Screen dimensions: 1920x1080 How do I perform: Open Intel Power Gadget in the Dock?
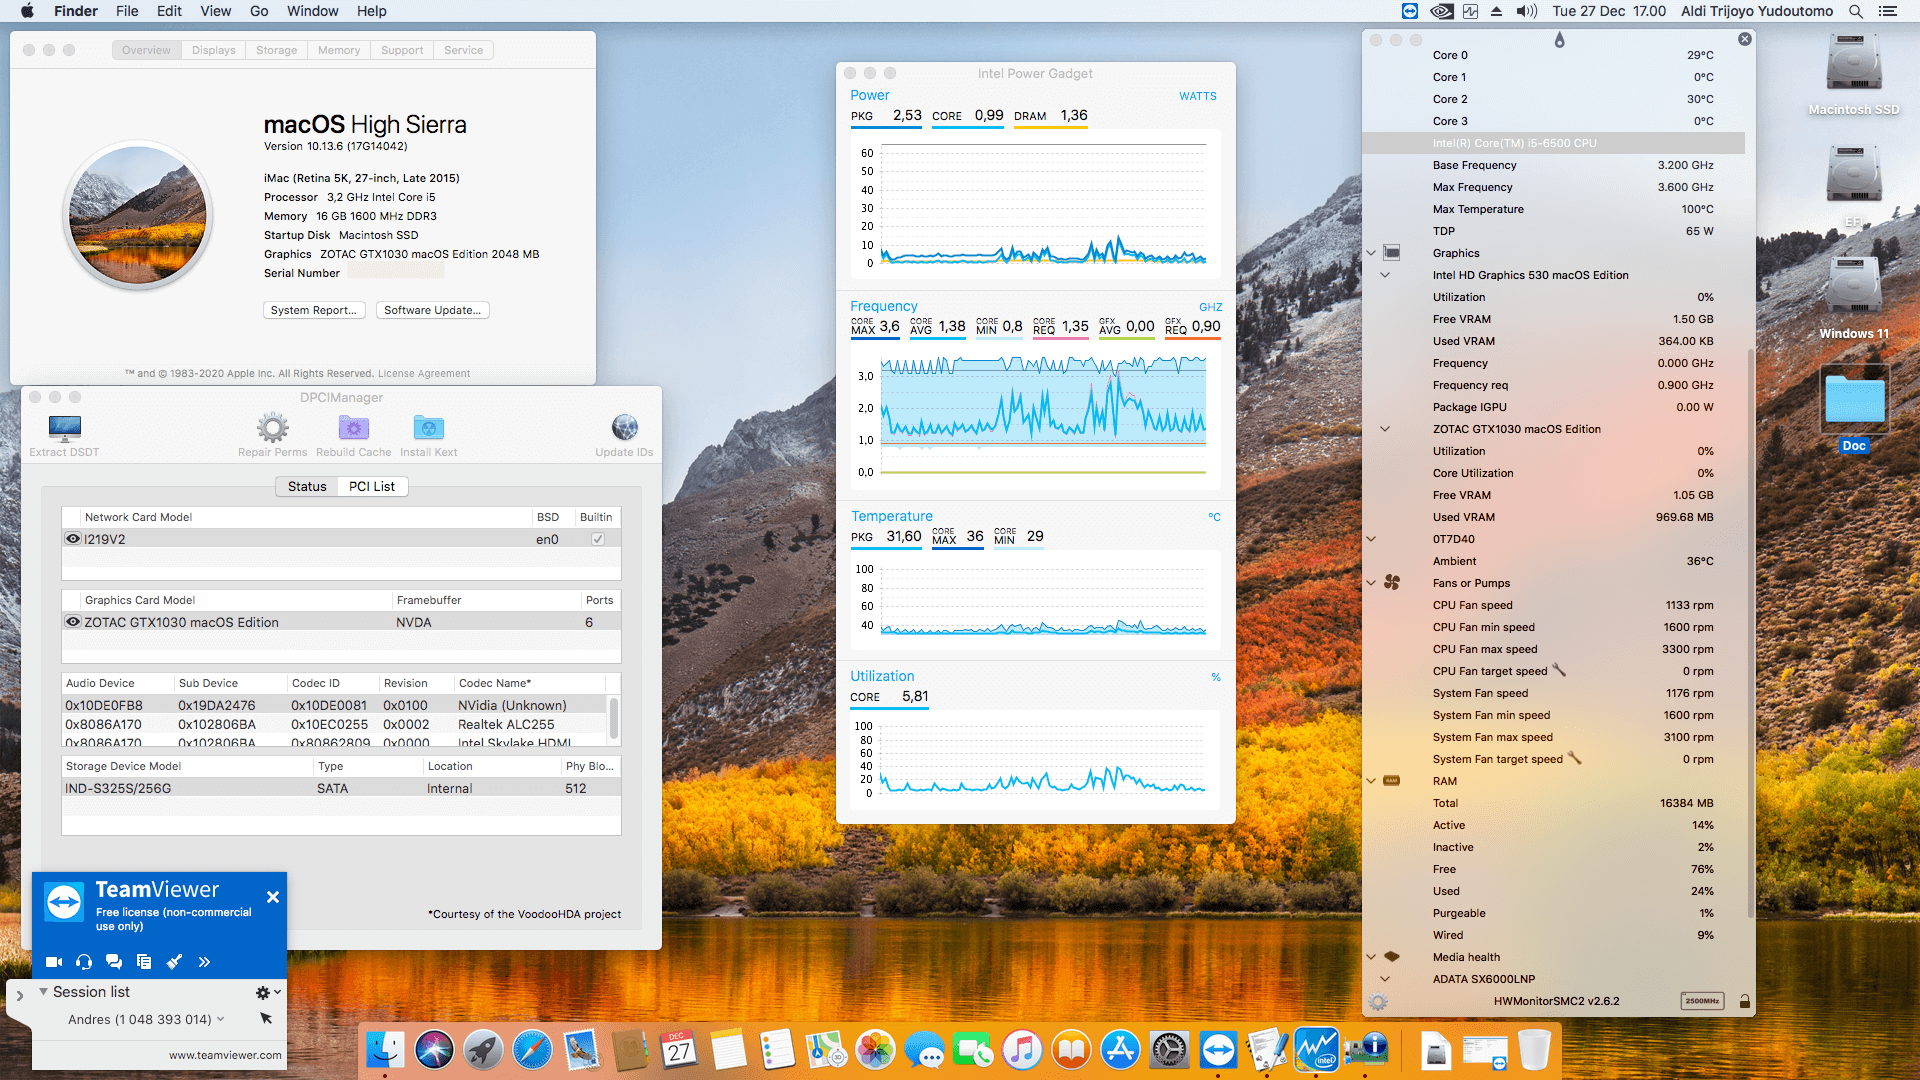[1316, 1049]
